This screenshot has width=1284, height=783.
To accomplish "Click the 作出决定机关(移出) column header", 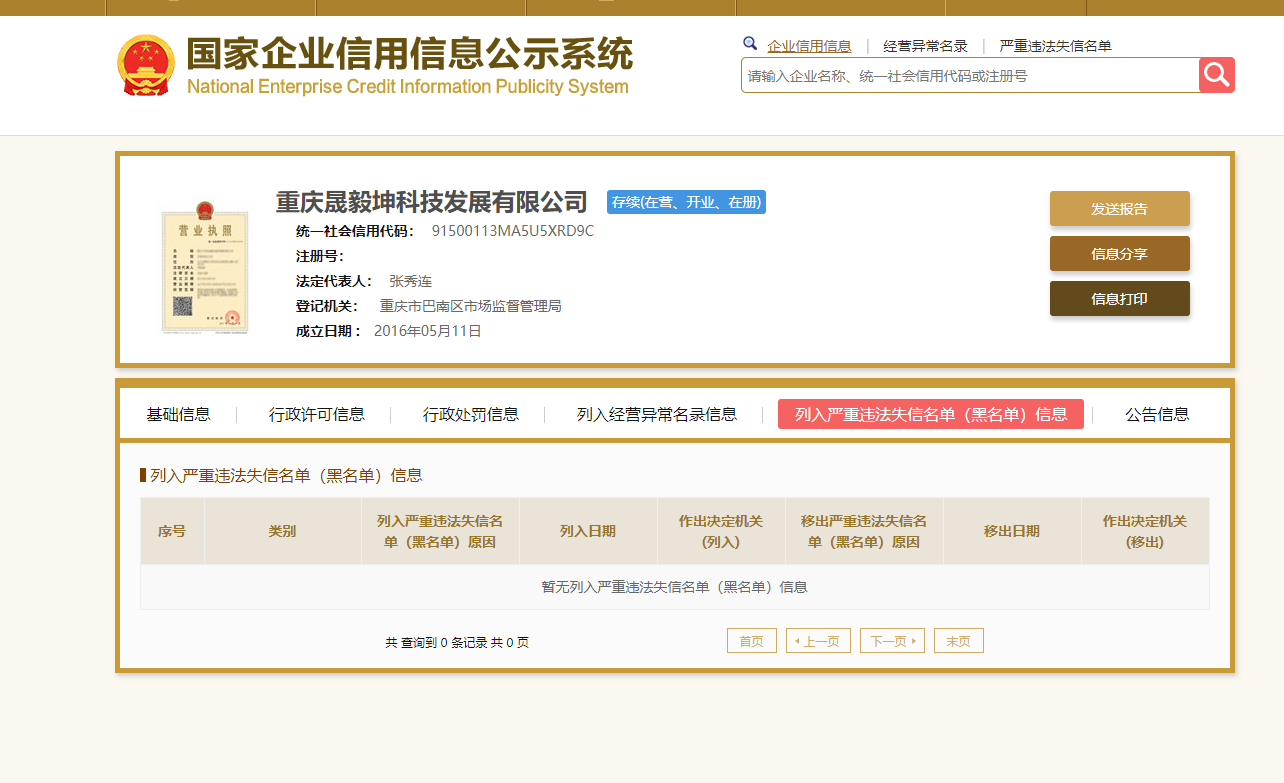I will (x=1145, y=531).
